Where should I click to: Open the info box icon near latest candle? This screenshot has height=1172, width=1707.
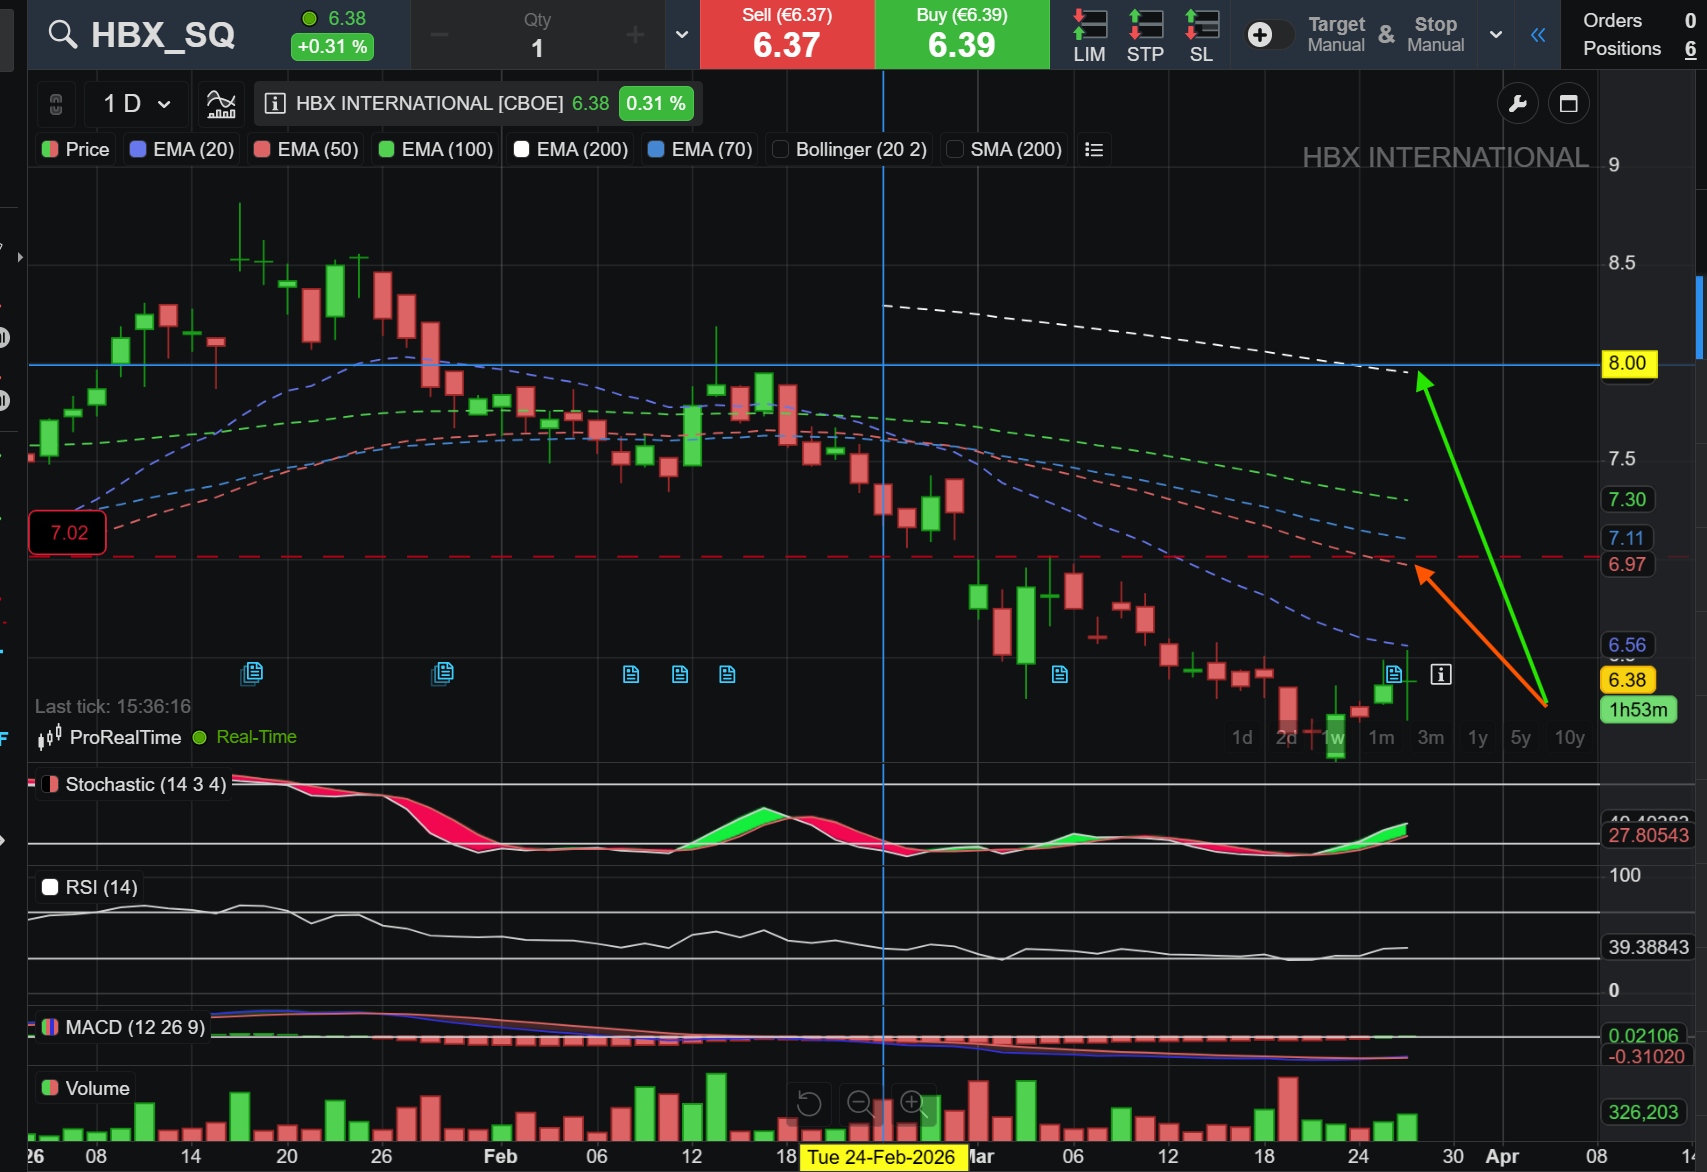pyautogui.click(x=1441, y=675)
